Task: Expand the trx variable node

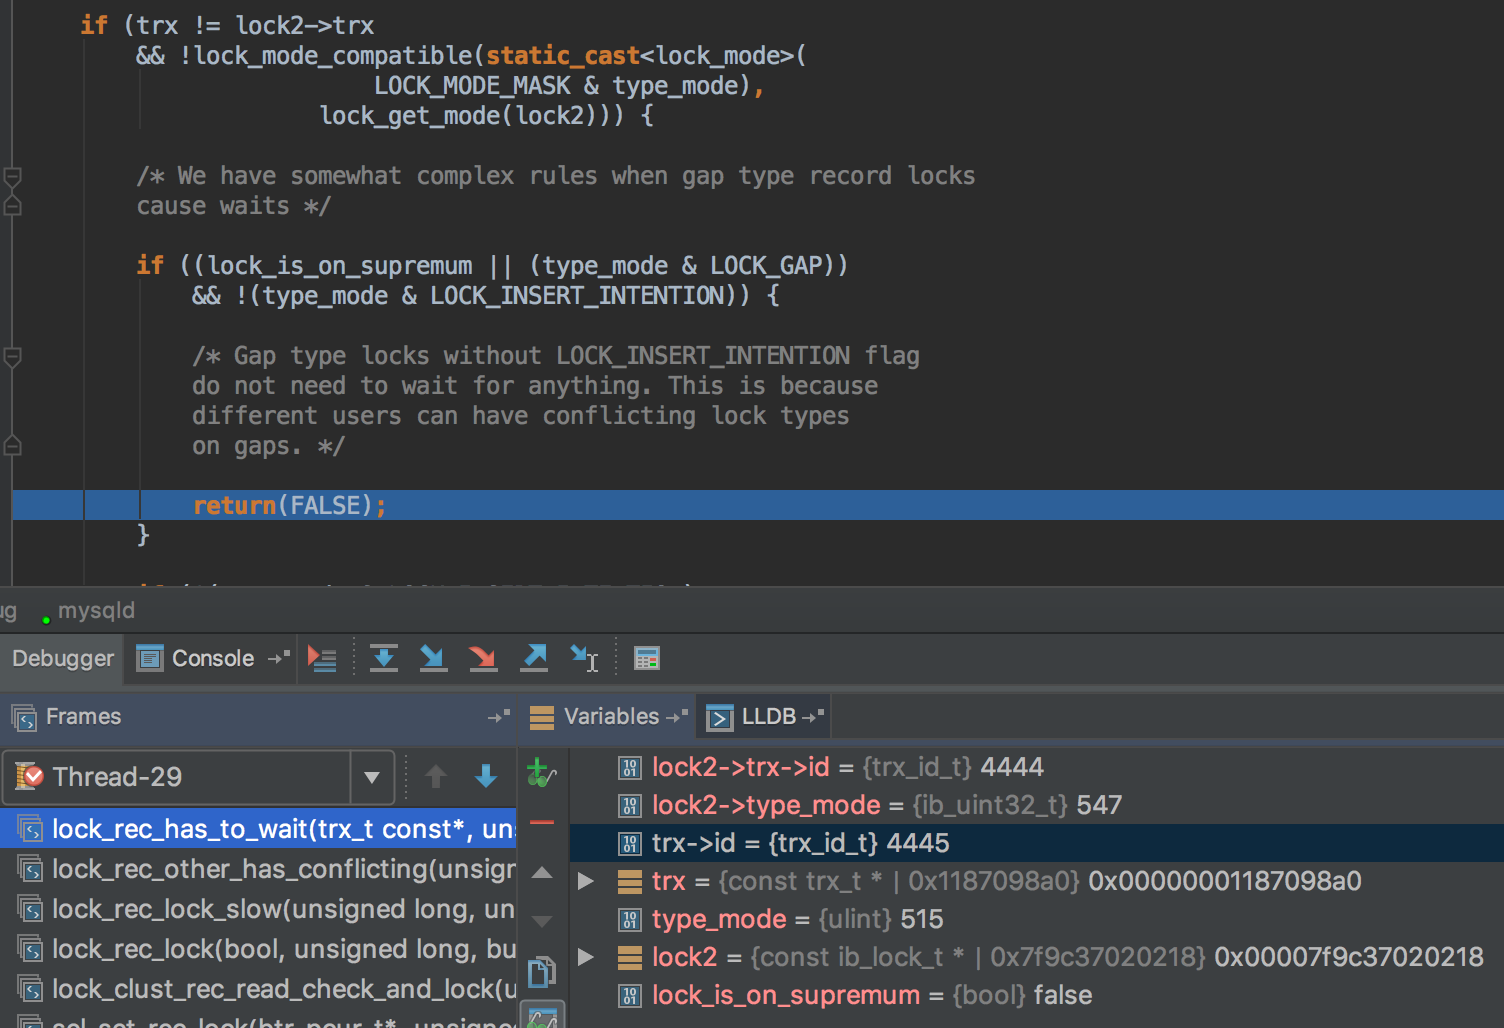Action: (x=586, y=881)
